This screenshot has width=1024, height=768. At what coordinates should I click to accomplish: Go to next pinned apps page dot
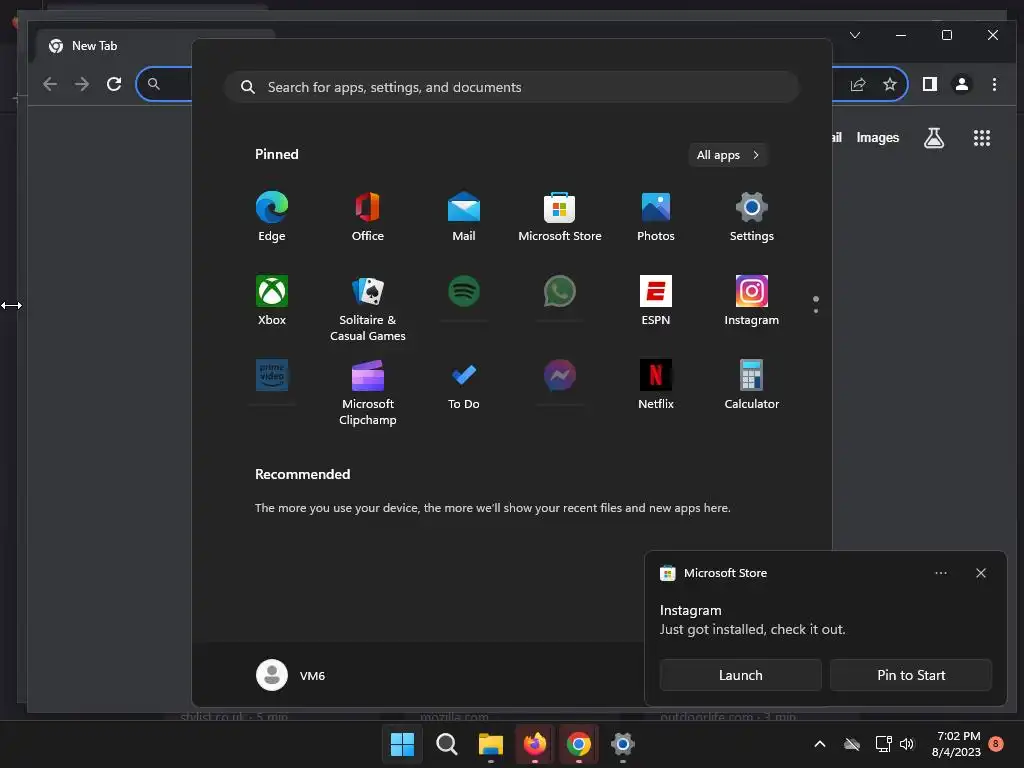point(816,311)
